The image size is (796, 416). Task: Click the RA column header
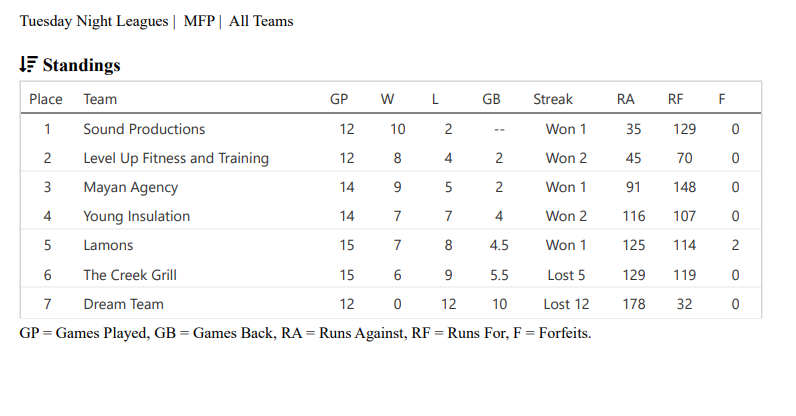(626, 99)
